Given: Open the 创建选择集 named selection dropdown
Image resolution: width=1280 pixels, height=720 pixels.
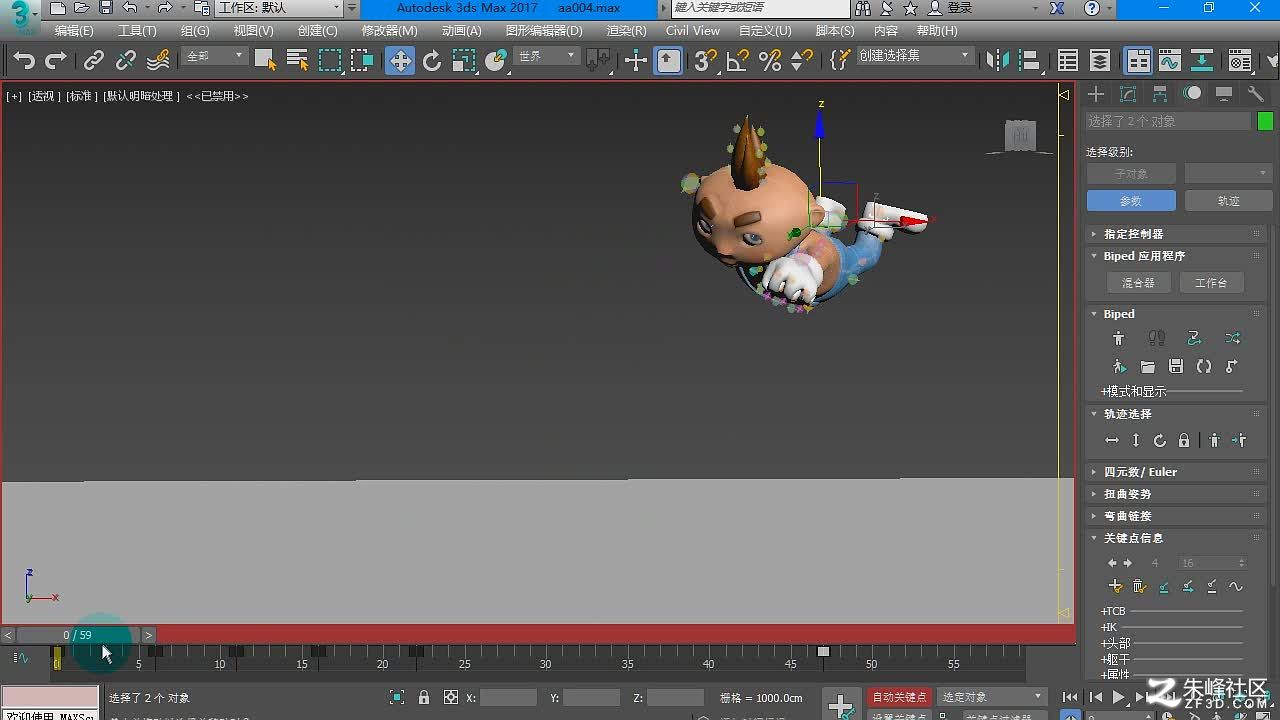Looking at the screenshot, I should [x=914, y=56].
